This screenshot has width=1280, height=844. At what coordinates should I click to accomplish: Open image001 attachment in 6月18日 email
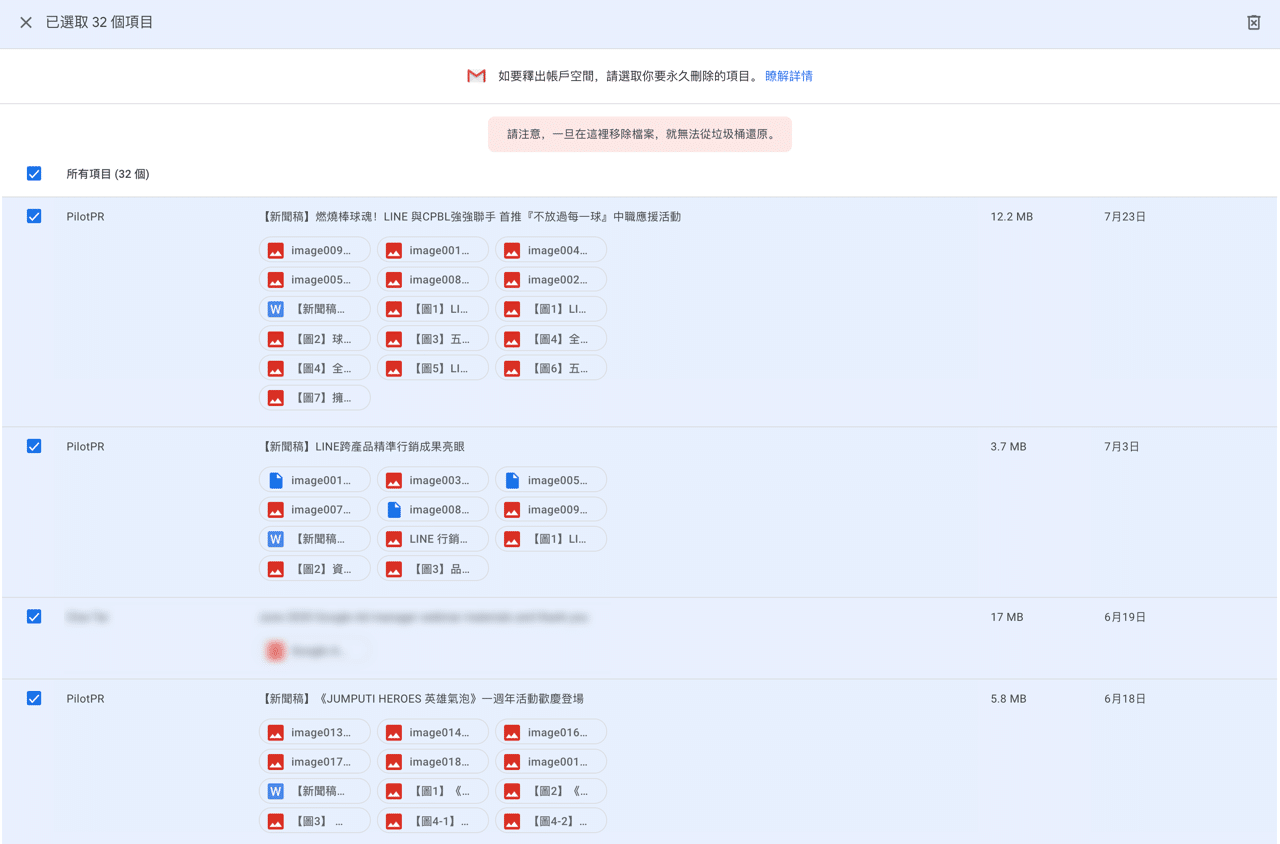point(551,762)
